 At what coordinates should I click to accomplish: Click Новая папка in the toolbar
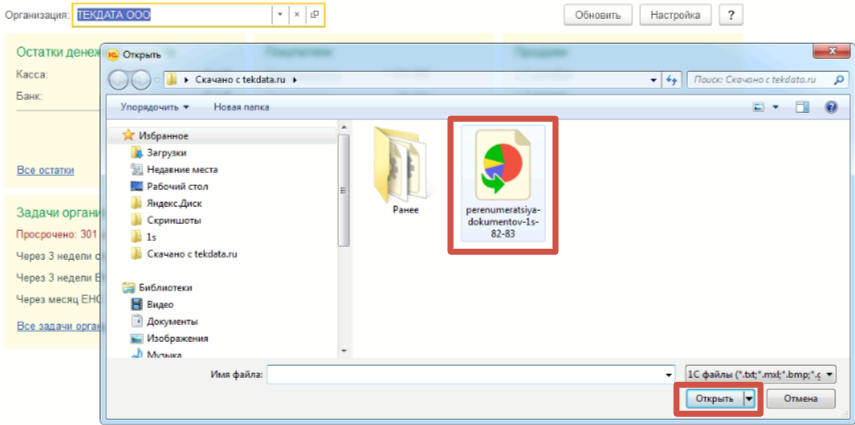click(x=241, y=107)
